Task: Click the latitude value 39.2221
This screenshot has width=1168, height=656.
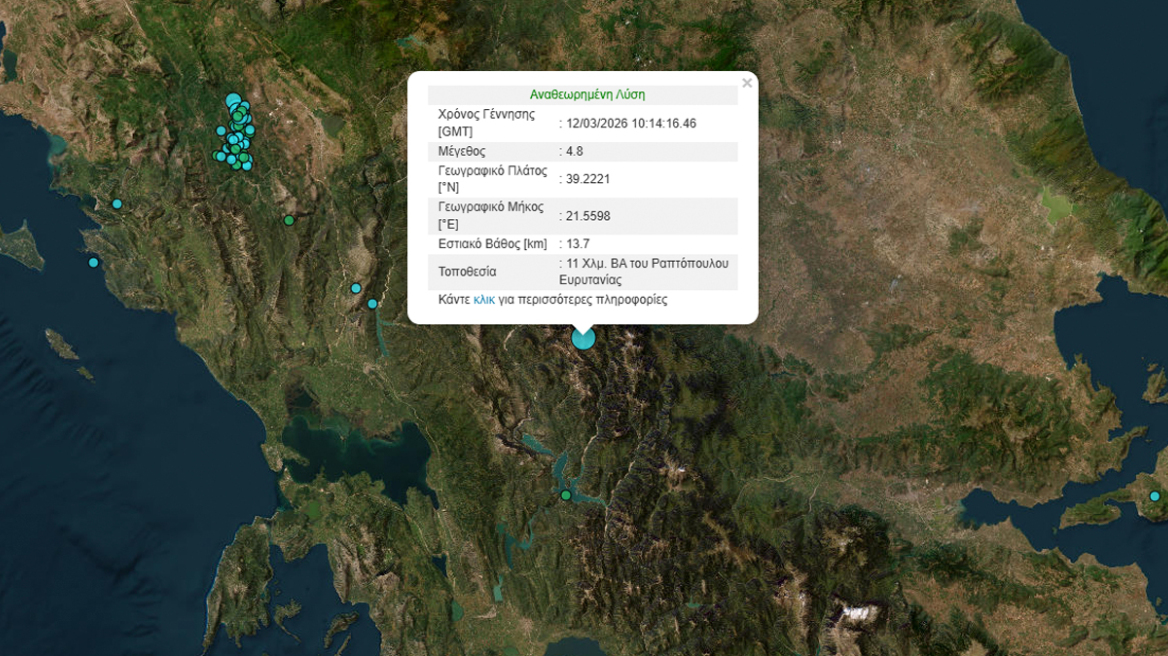Action: pyautogui.click(x=588, y=179)
